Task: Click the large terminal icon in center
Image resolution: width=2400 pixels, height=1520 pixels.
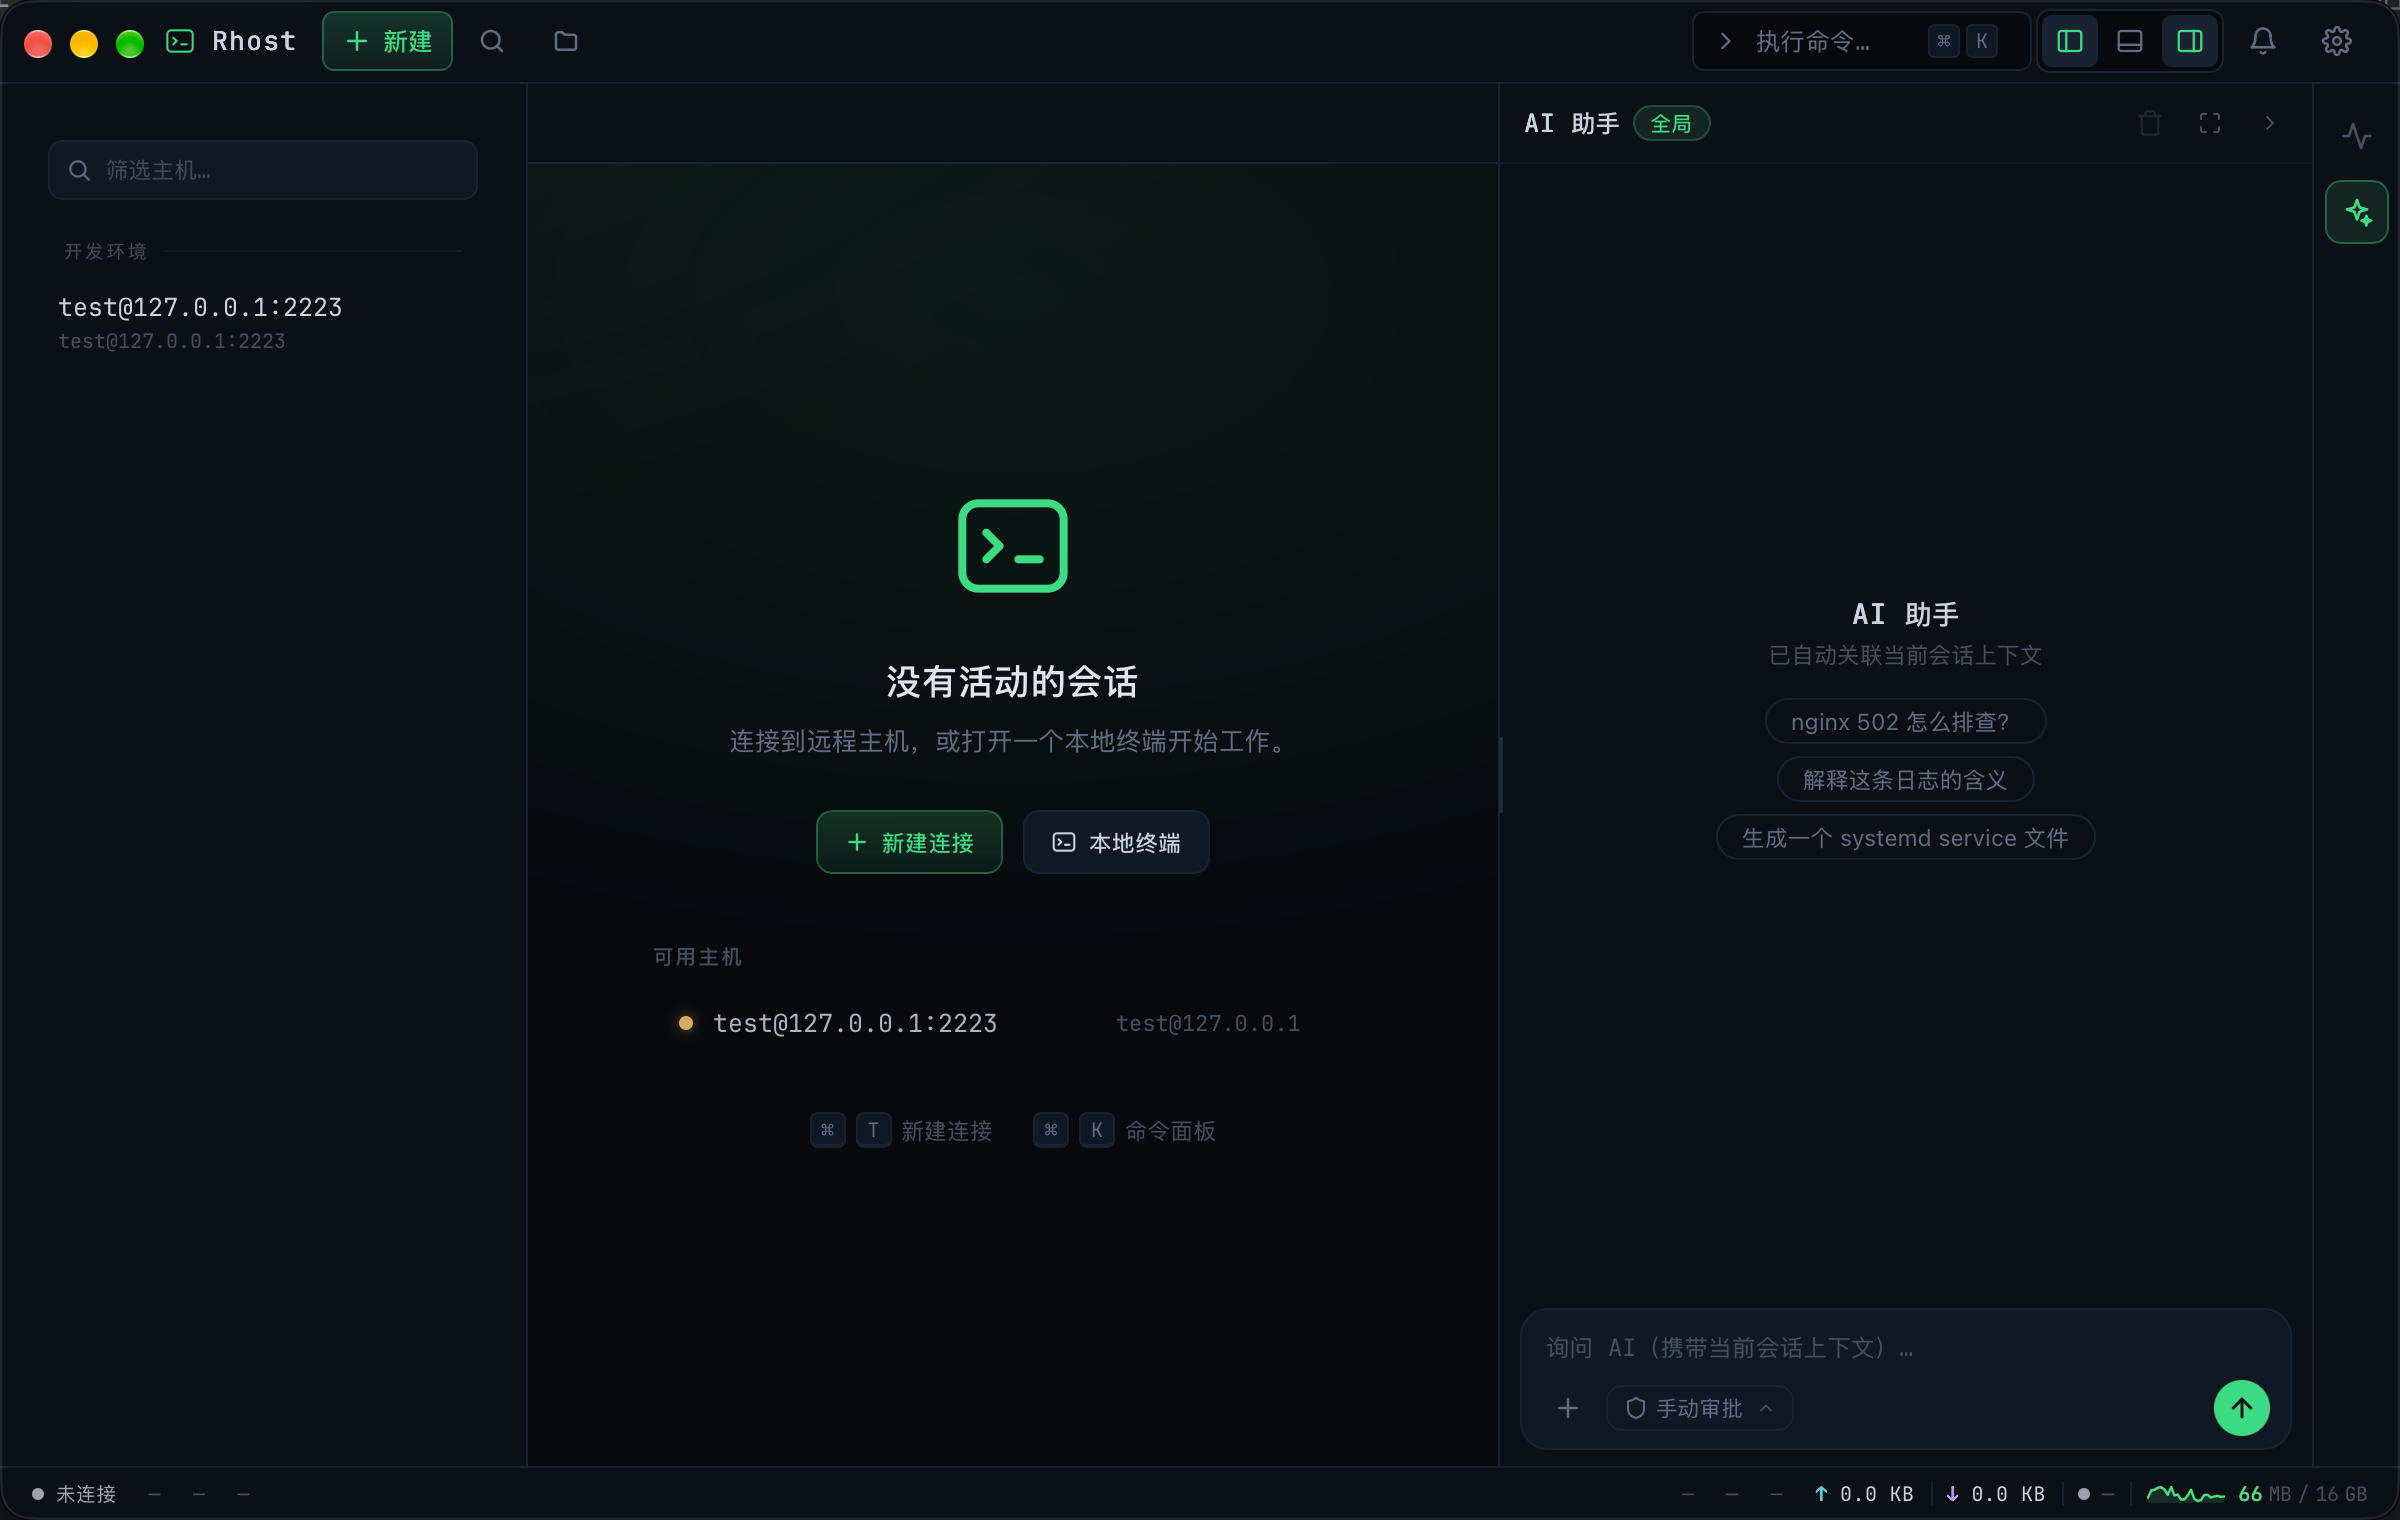Action: pos(1012,546)
